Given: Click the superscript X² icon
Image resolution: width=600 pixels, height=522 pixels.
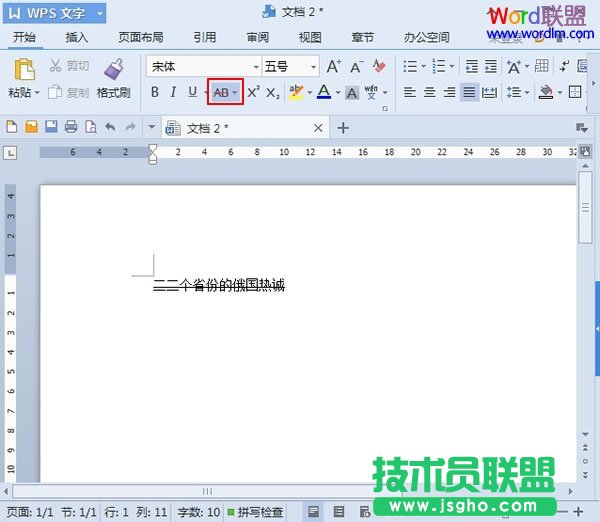Looking at the screenshot, I should coord(253,93).
